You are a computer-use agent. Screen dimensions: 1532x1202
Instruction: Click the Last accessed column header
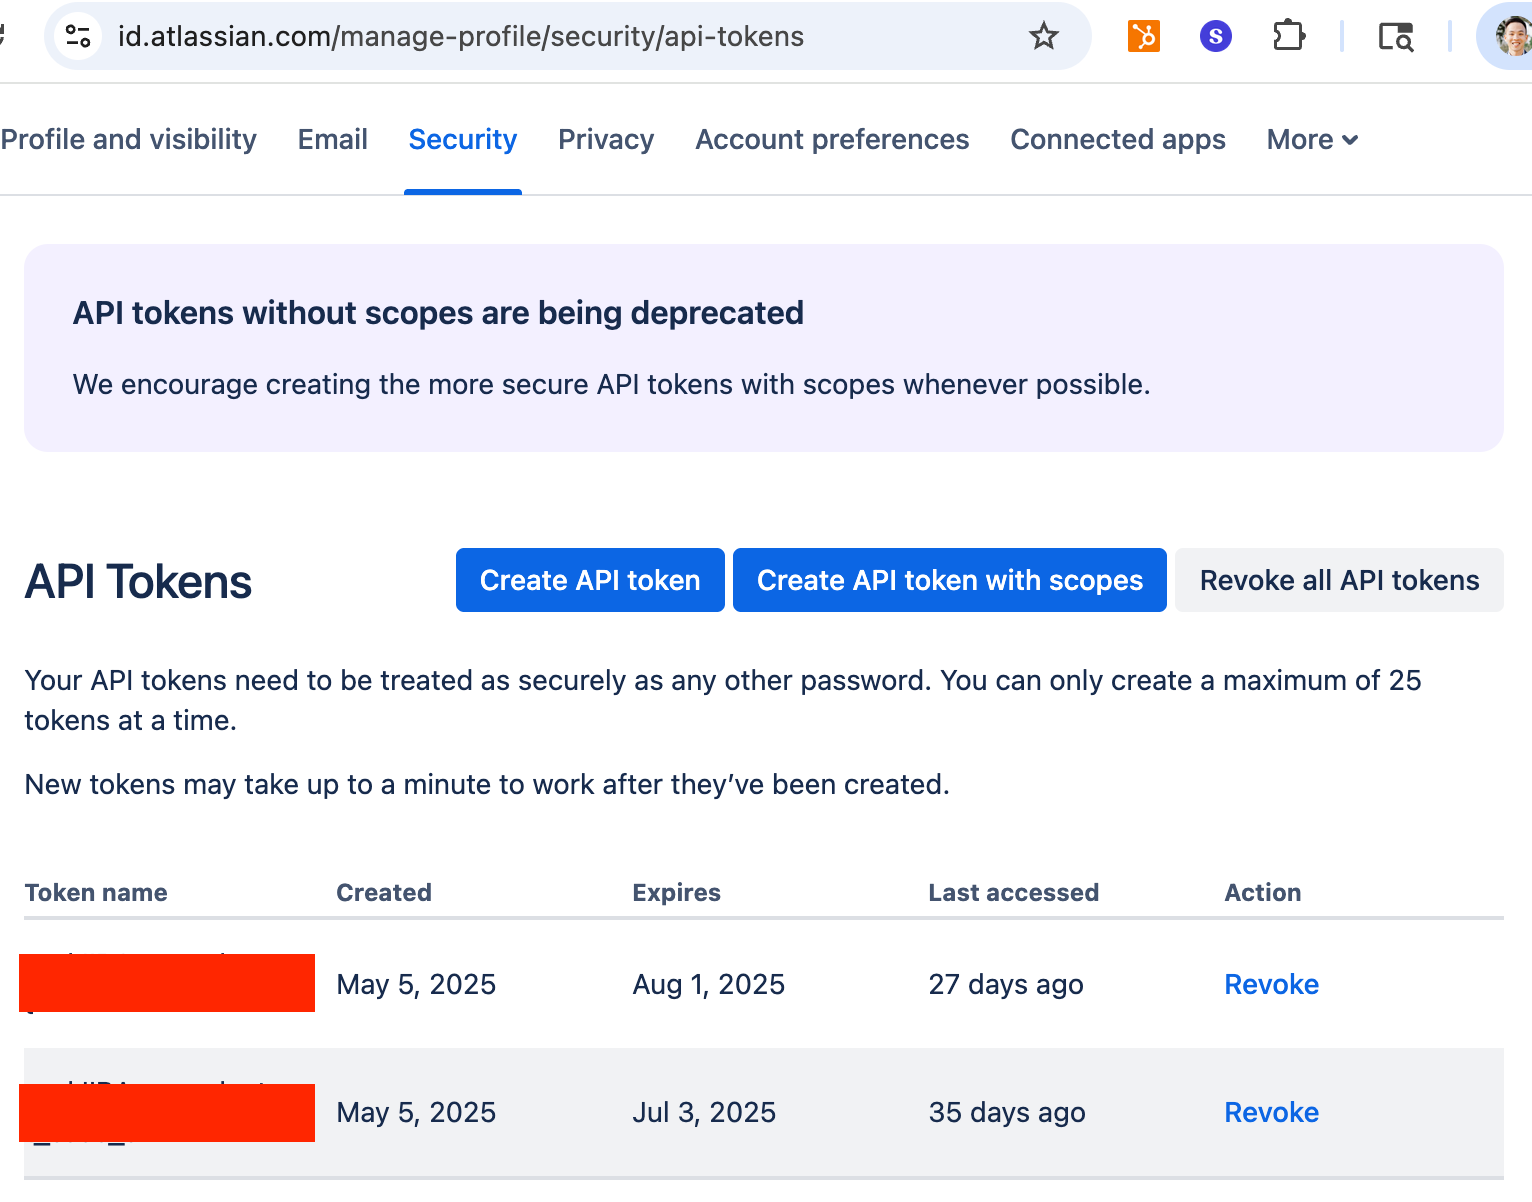pyautogui.click(x=1014, y=893)
